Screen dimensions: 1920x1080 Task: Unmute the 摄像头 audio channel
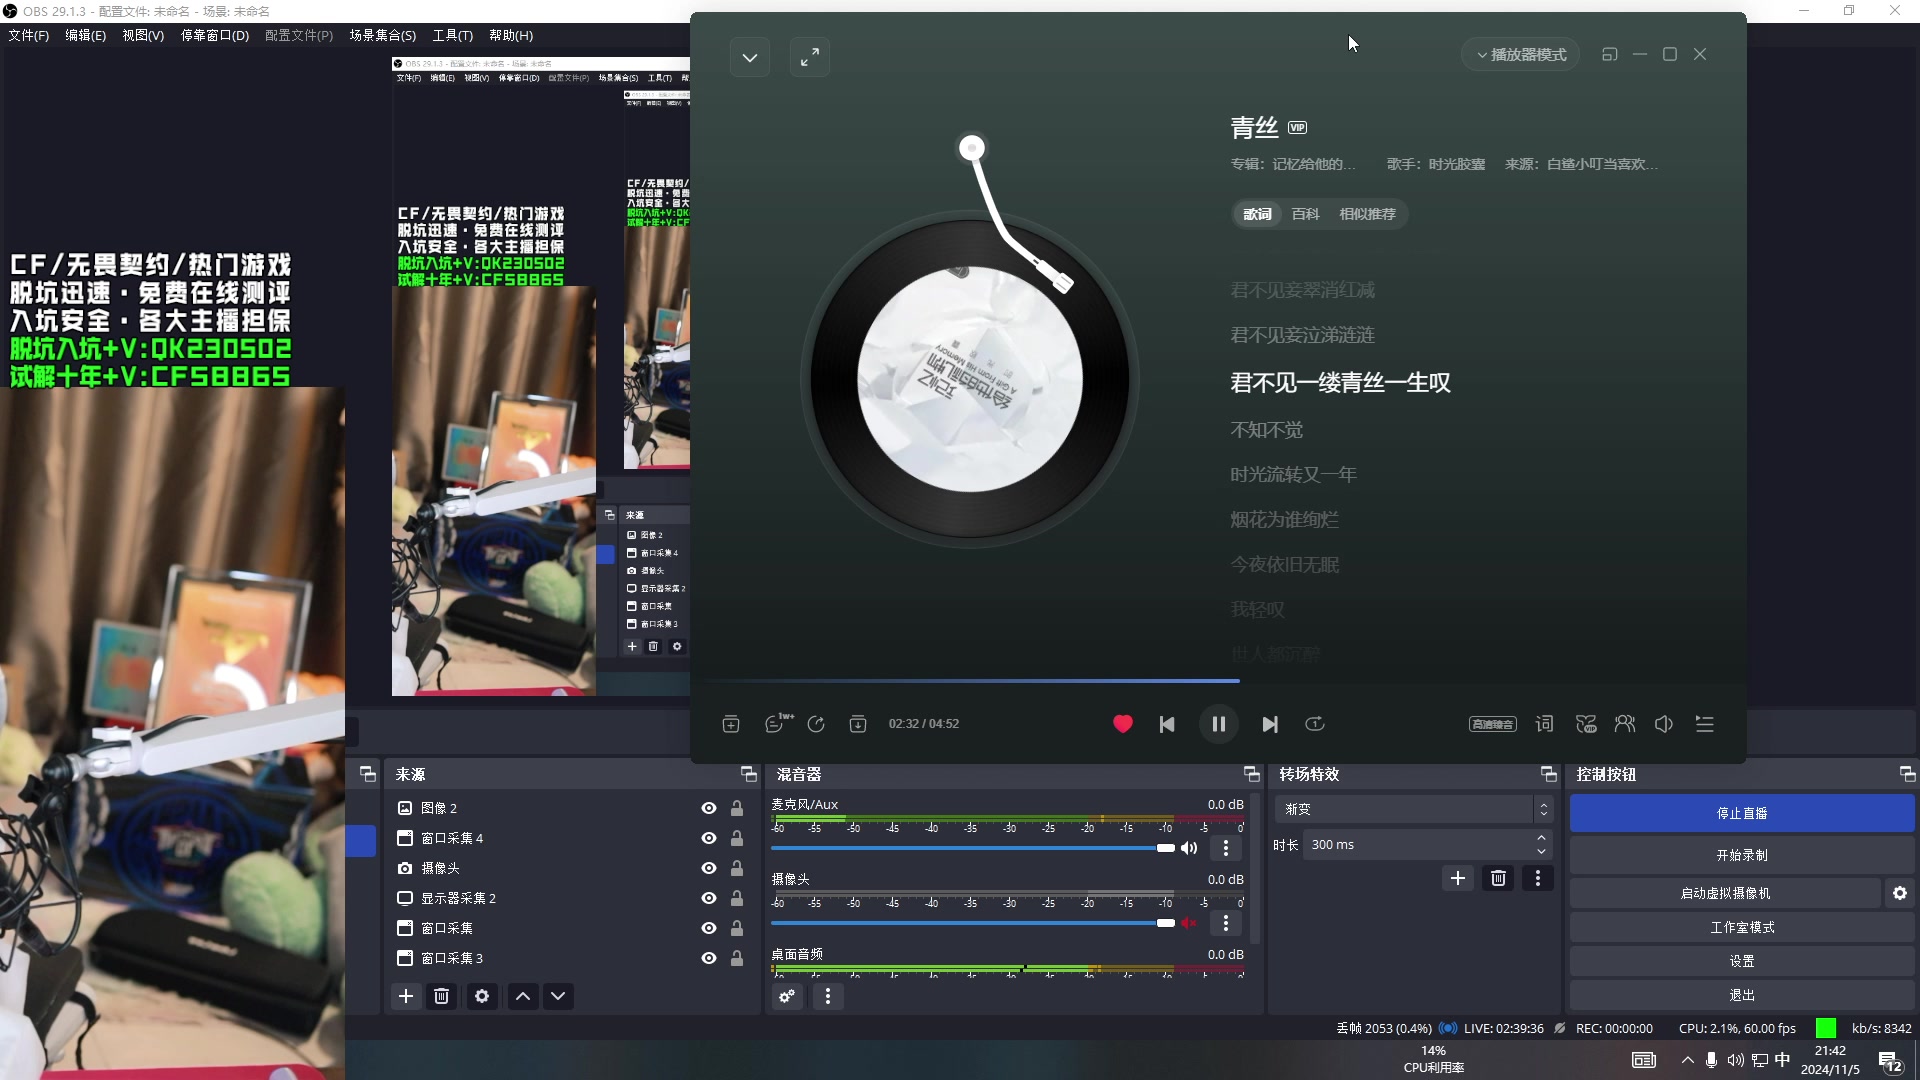pos(1189,923)
